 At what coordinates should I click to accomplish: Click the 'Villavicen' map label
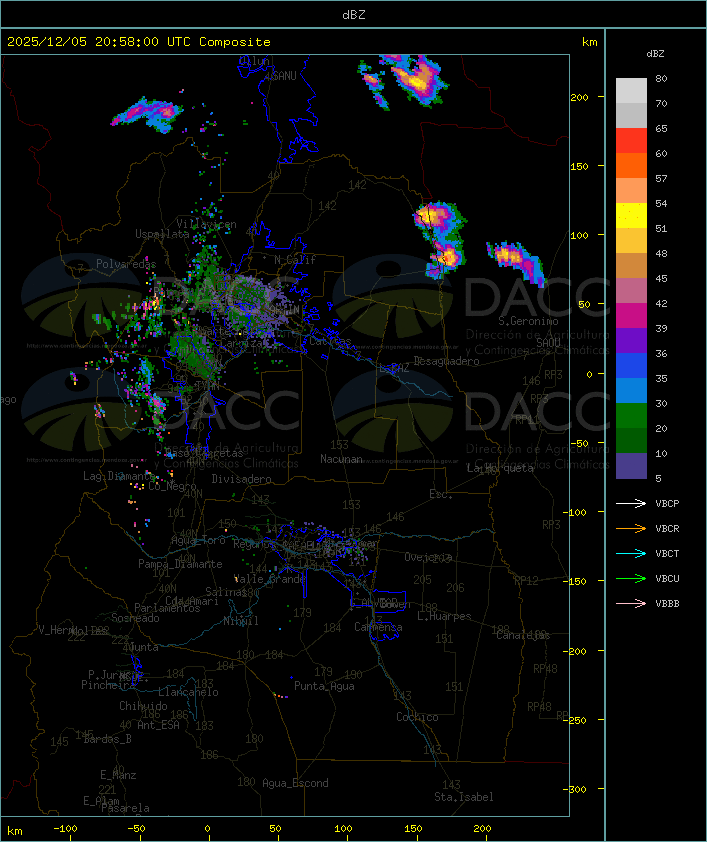click(x=206, y=224)
